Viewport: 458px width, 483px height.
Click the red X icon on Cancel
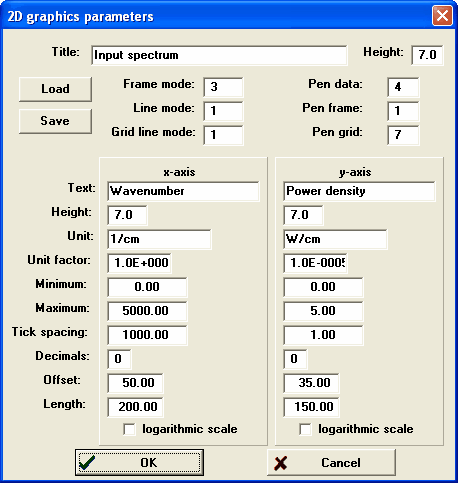[x=281, y=463]
